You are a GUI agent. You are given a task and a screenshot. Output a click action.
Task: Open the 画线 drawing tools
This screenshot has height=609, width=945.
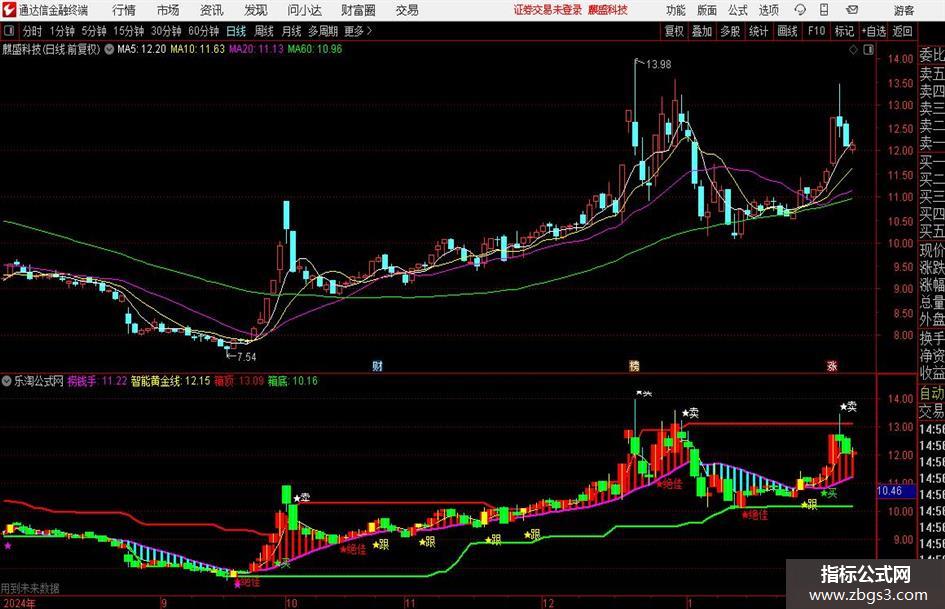pyautogui.click(x=788, y=31)
